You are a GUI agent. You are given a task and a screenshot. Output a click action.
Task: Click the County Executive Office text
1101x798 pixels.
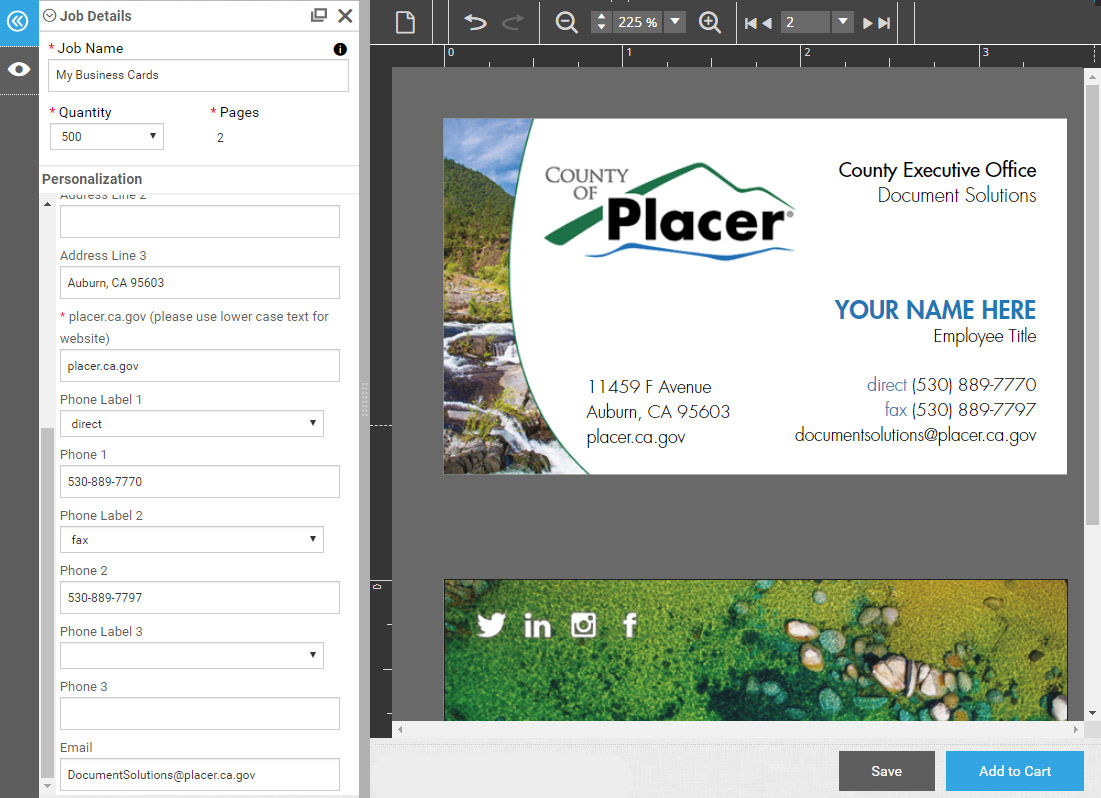click(937, 170)
